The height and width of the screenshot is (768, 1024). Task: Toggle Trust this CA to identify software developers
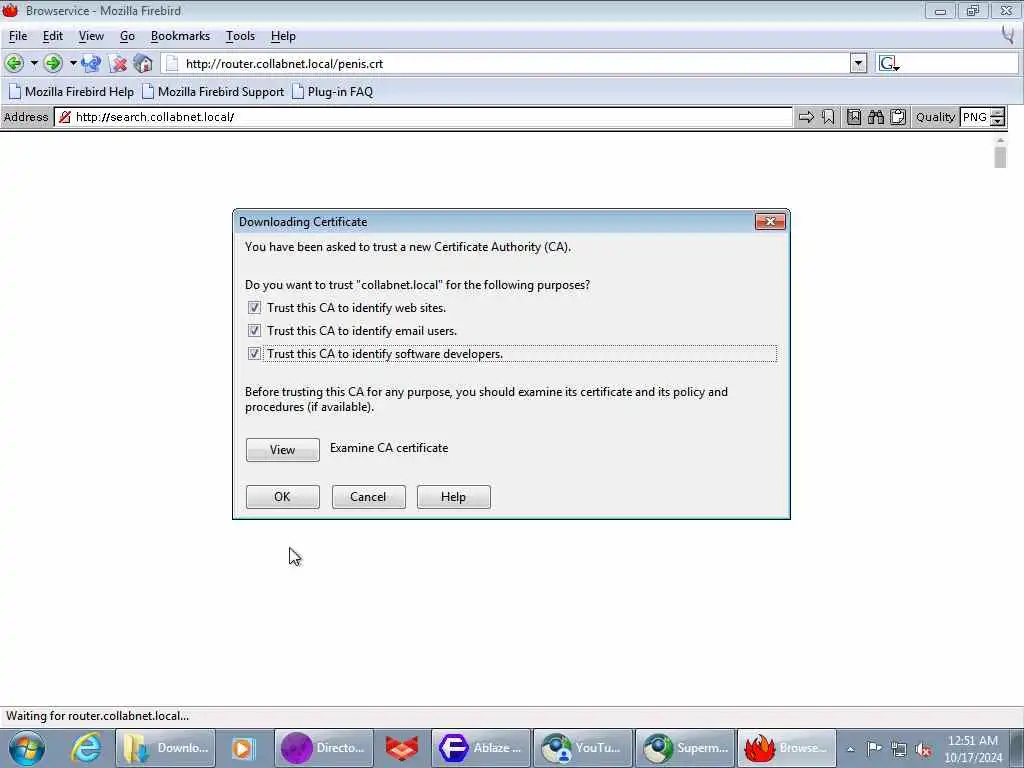coord(254,353)
